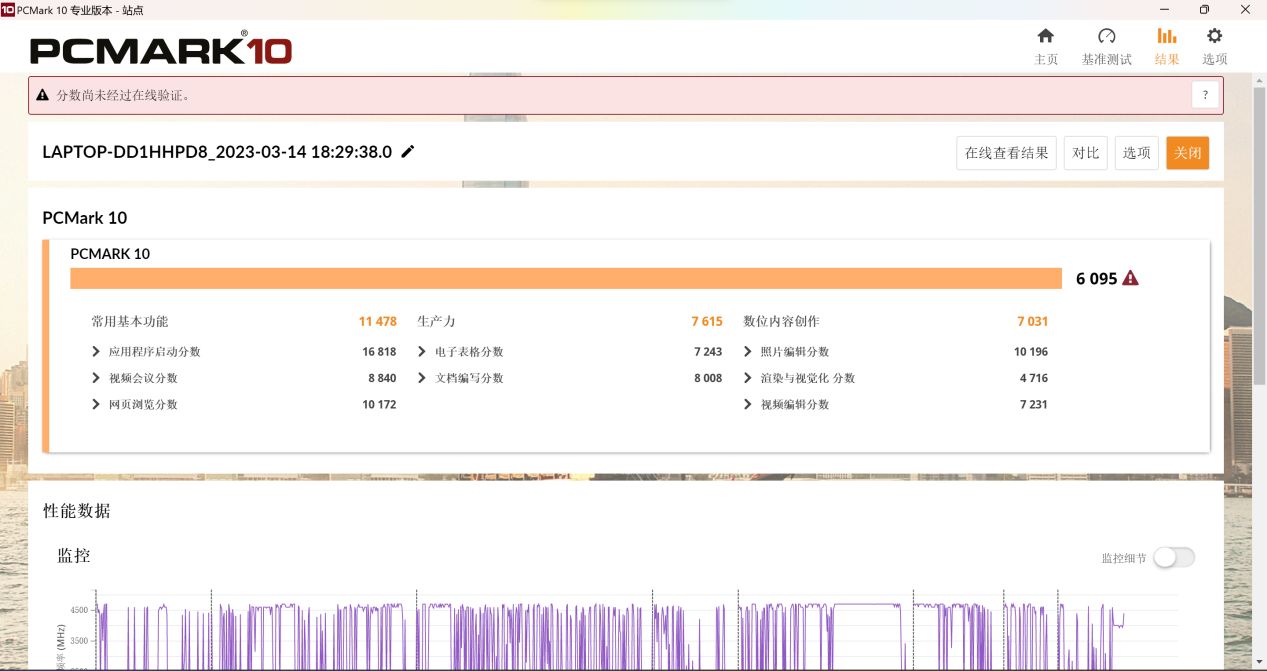The width and height of the screenshot is (1267, 671).
Task: Click the question mark help icon
Action: 1205,95
